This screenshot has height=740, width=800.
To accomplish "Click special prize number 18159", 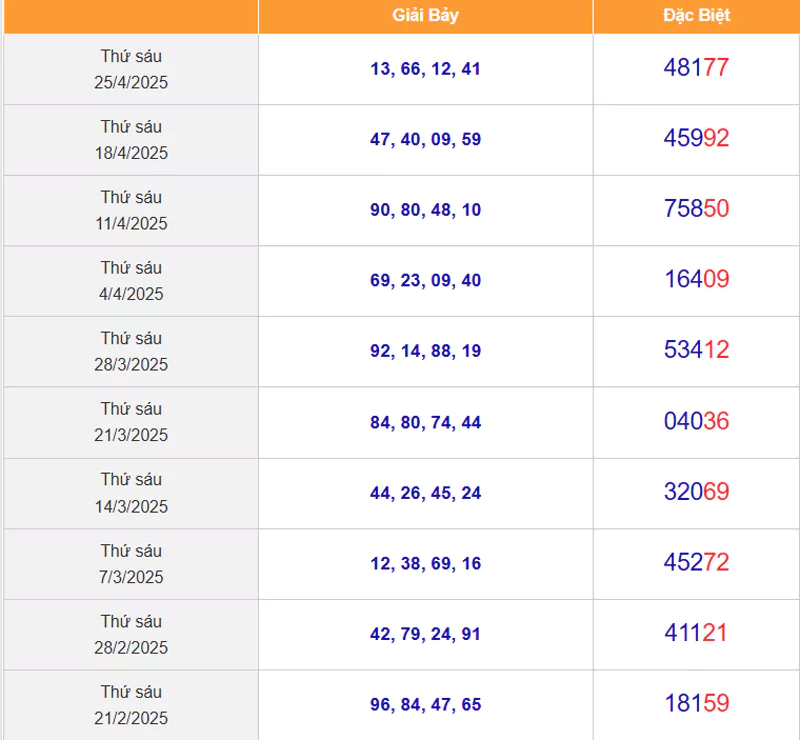I will 696,703.
